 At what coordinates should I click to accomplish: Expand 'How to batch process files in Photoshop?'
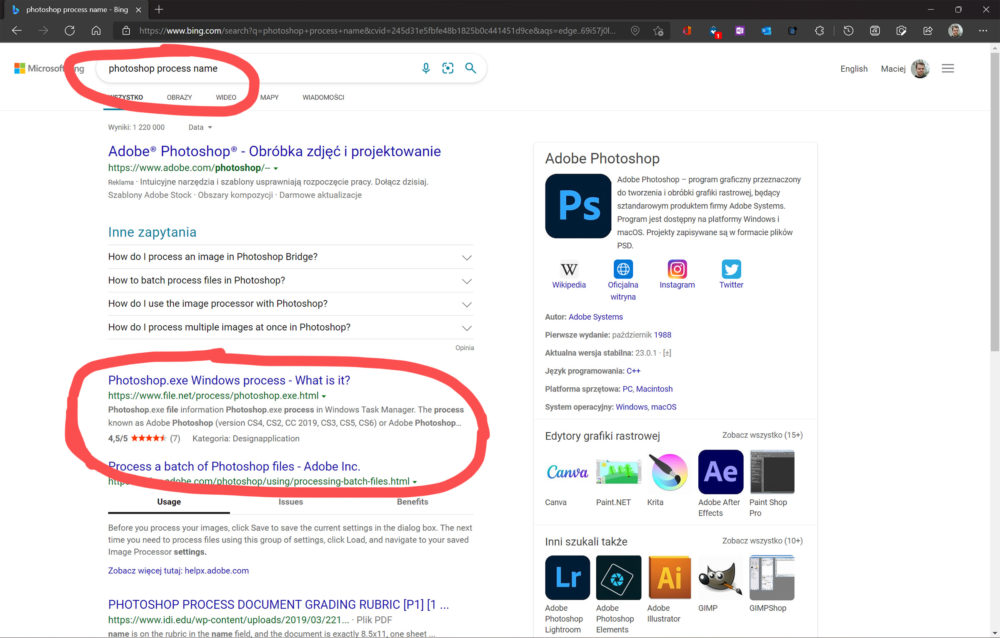[x=291, y=281]
